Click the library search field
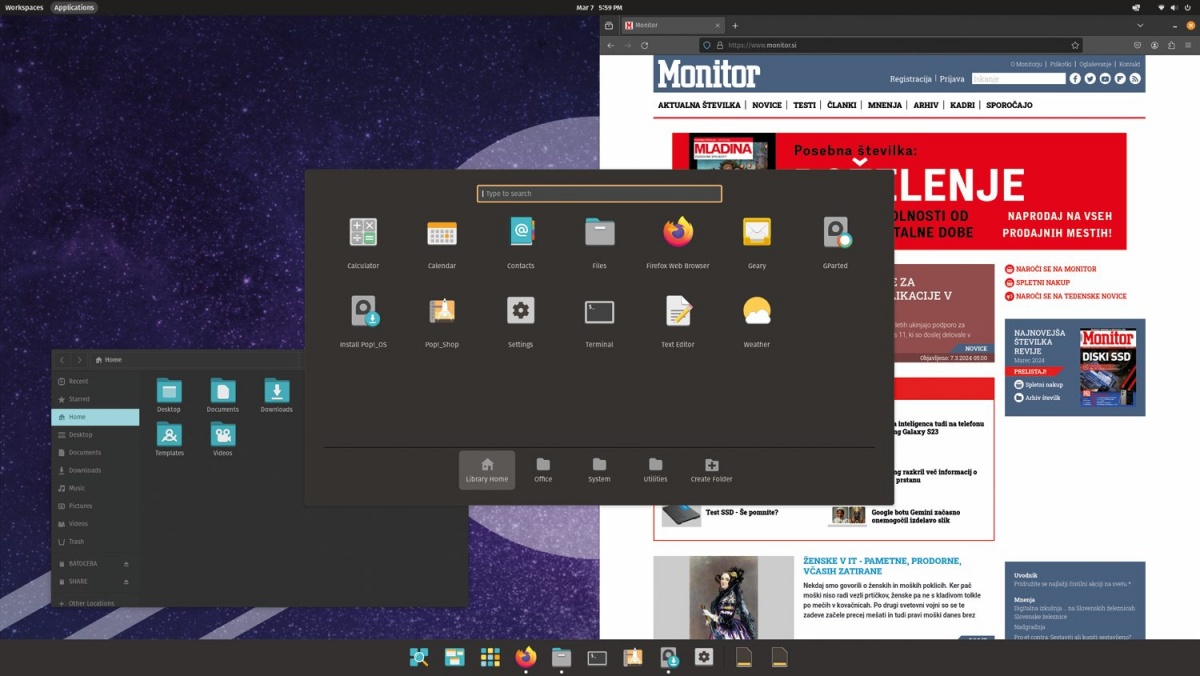The height and width of the screenshot is (676, 1200). (x=599, y=193)
